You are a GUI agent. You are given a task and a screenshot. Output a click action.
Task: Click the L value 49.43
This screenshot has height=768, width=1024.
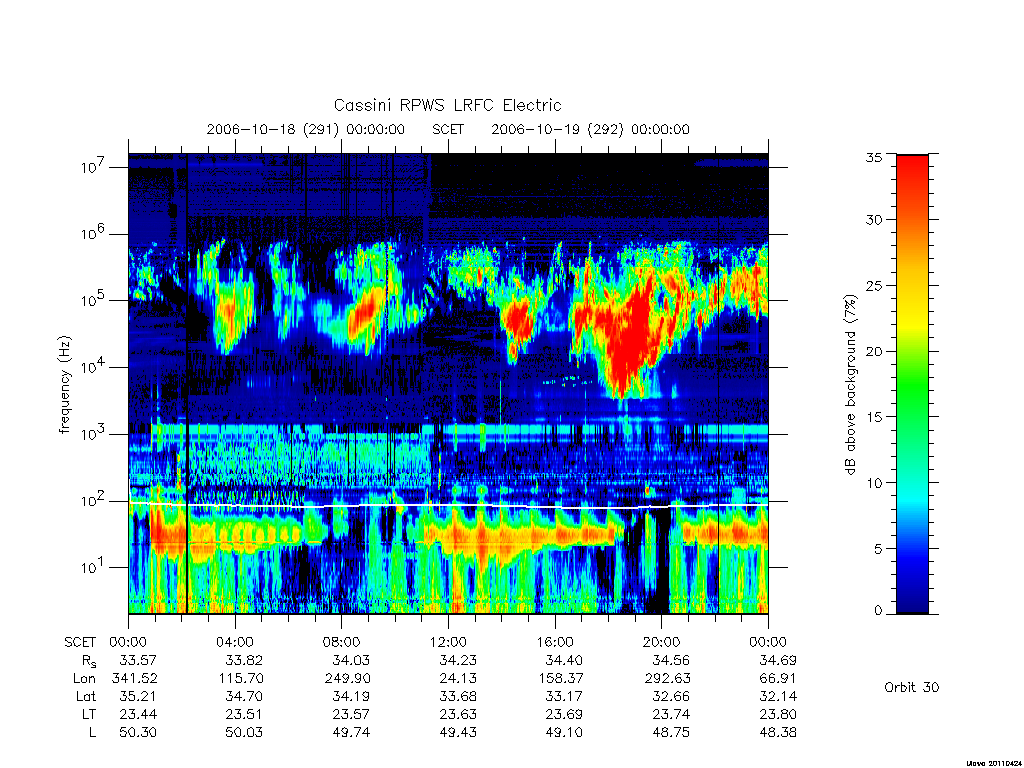pos(458,732)
